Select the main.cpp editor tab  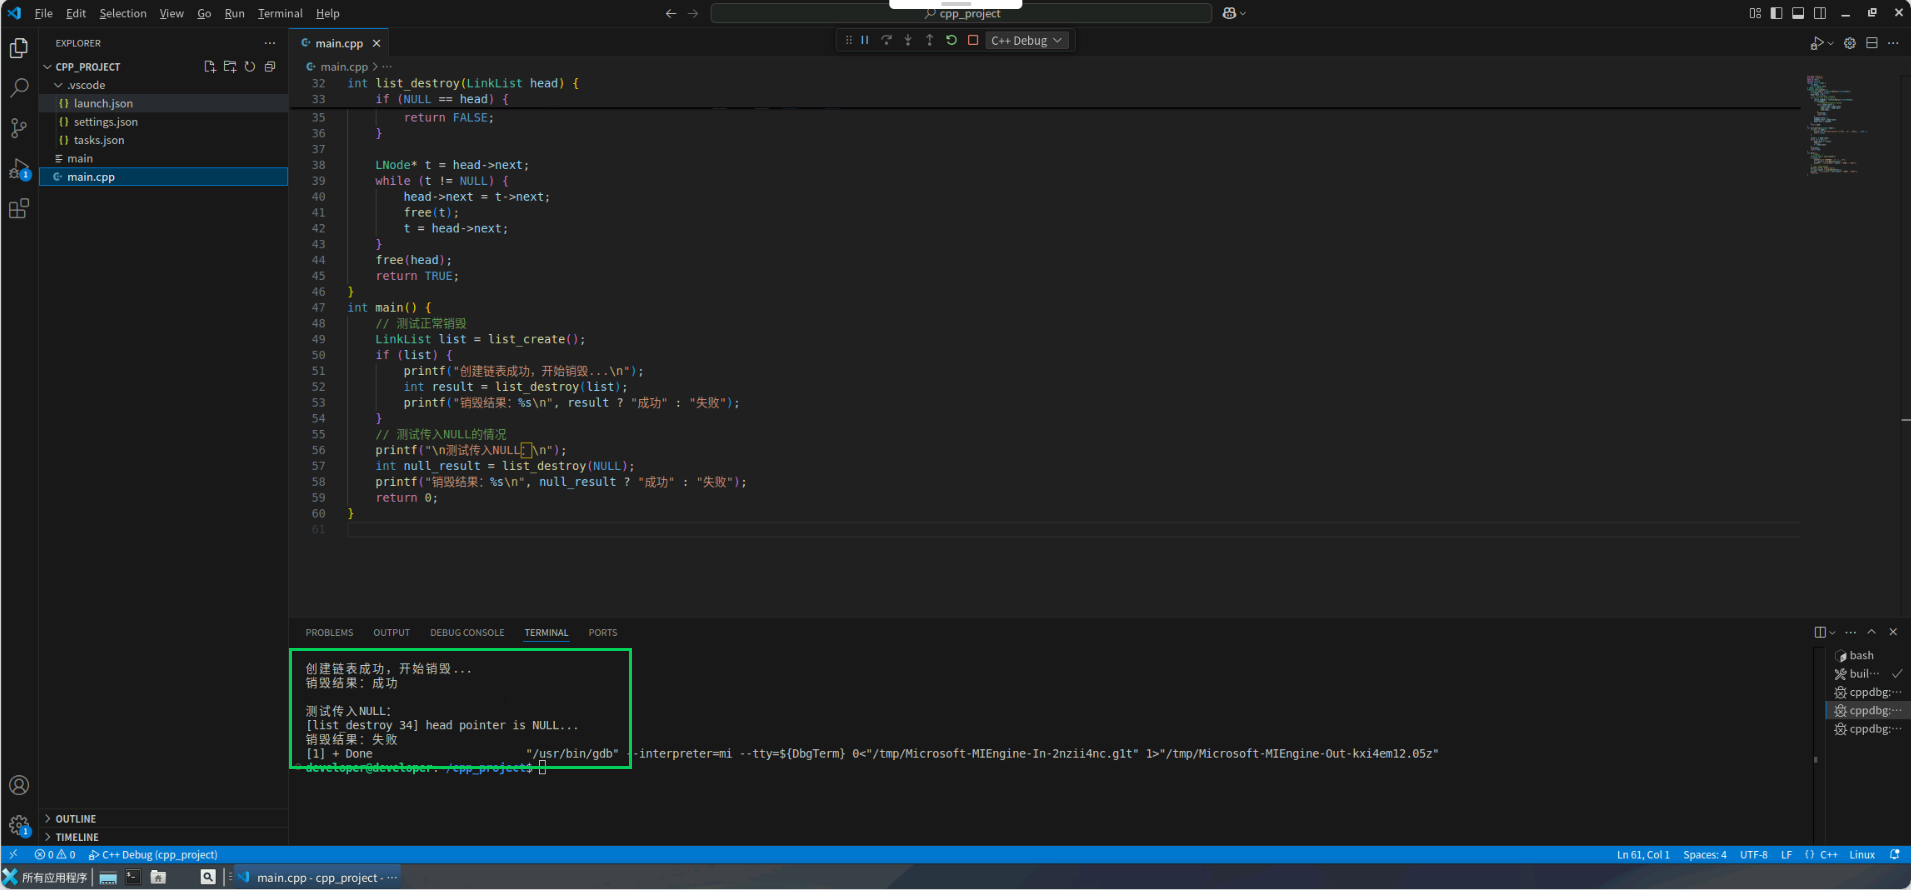[x=339, y=43]
